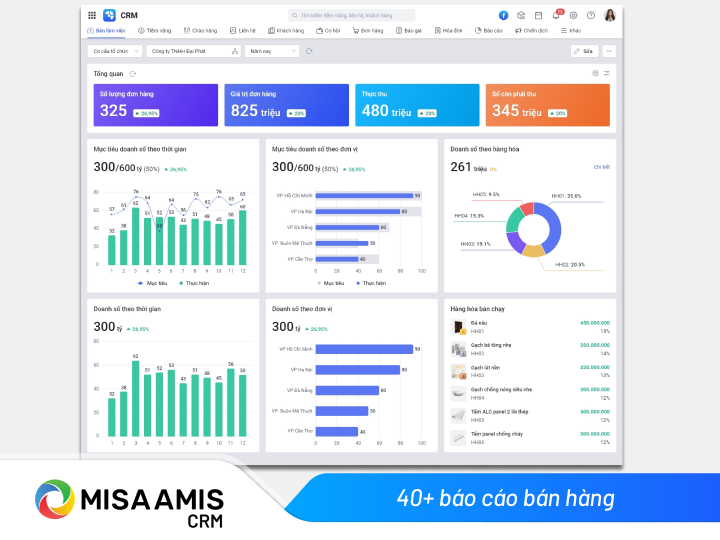Open the settings gear in top bar
720x540 pixels.
coord(574,15)
